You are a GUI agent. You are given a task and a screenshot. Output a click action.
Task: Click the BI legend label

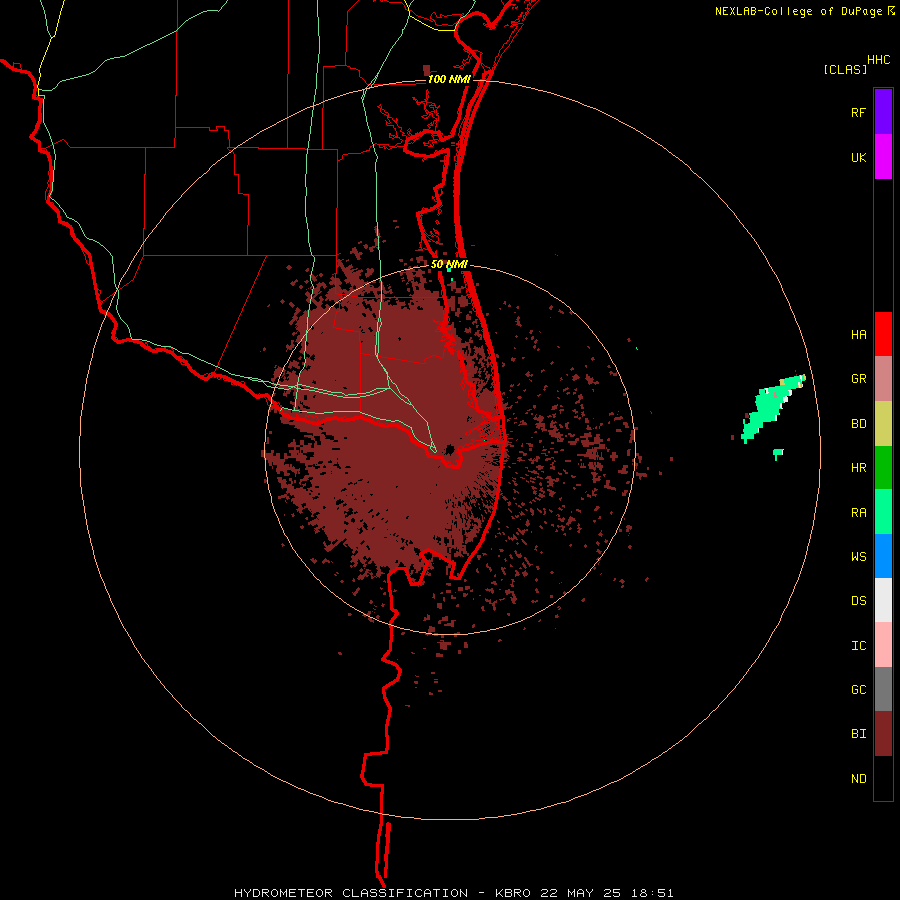click(x=858, y=734)
